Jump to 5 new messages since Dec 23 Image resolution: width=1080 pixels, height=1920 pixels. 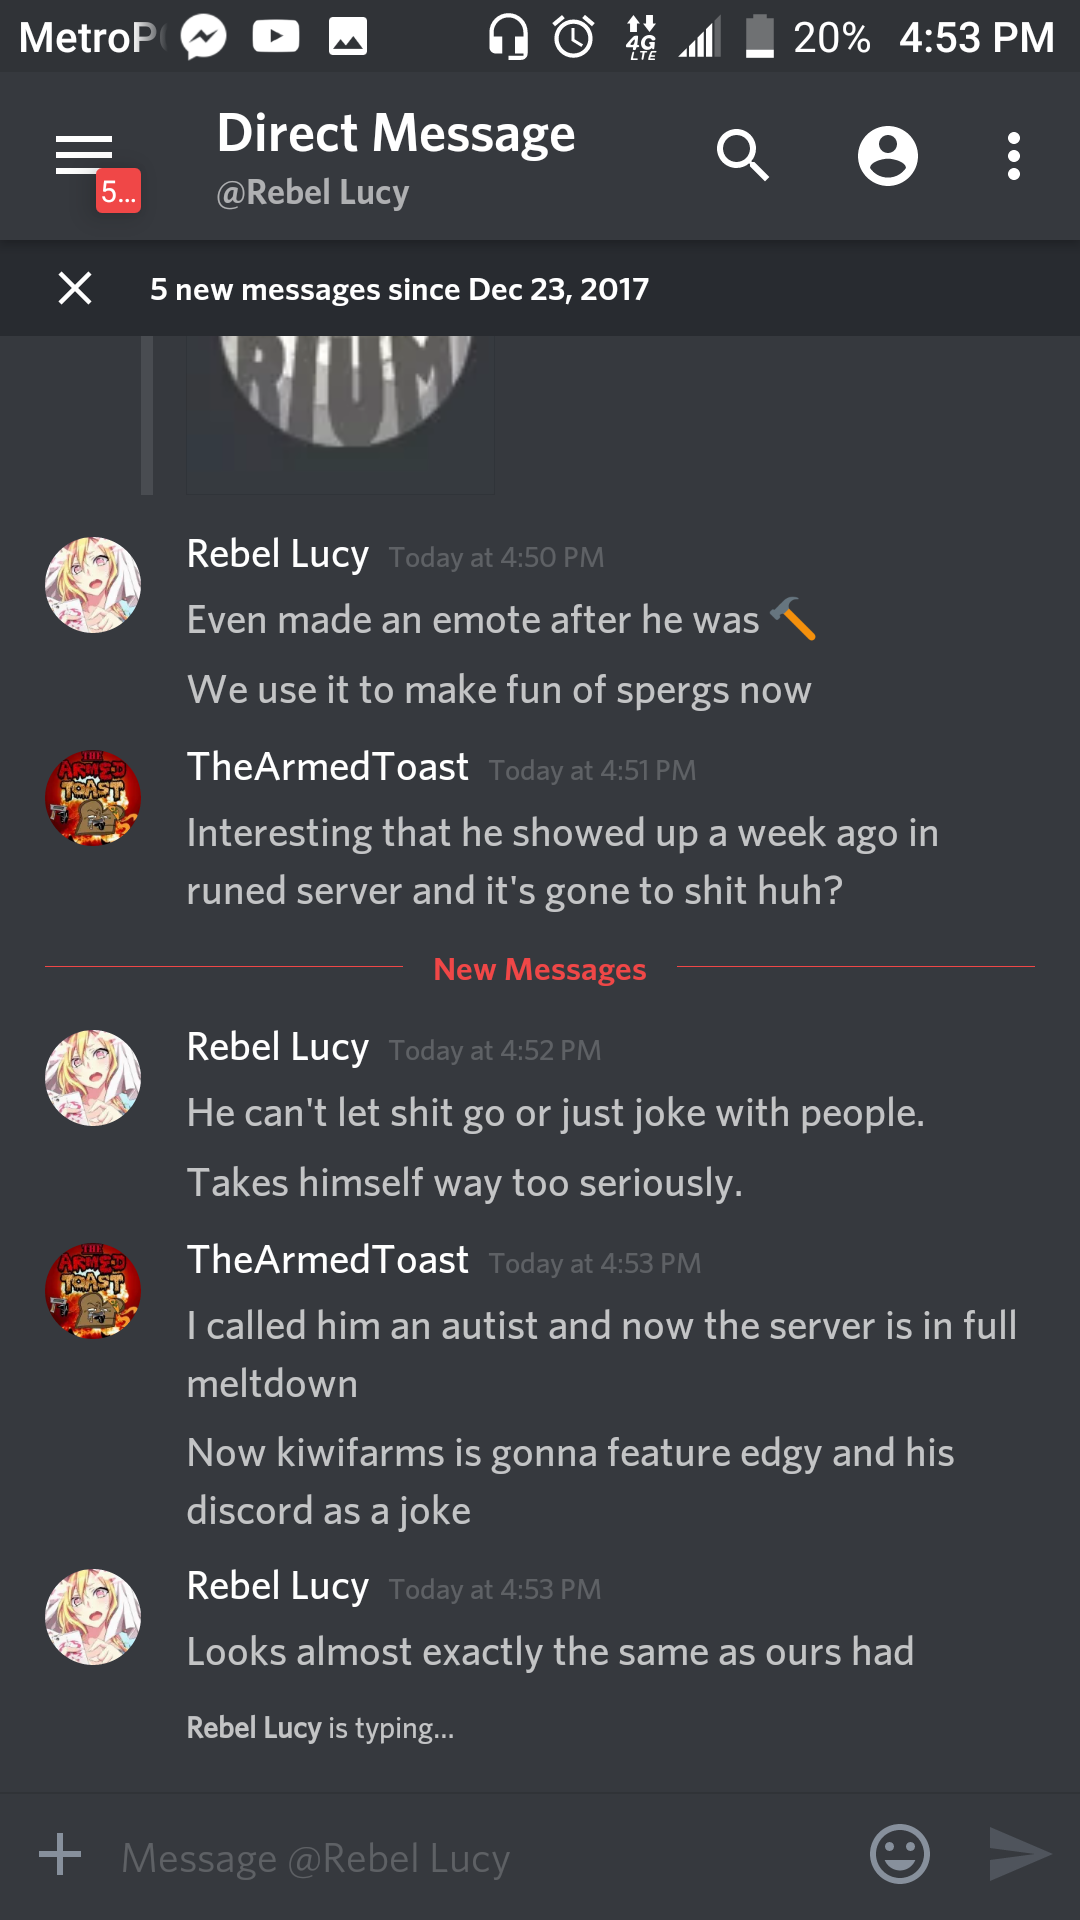click(x=399, y=289)
